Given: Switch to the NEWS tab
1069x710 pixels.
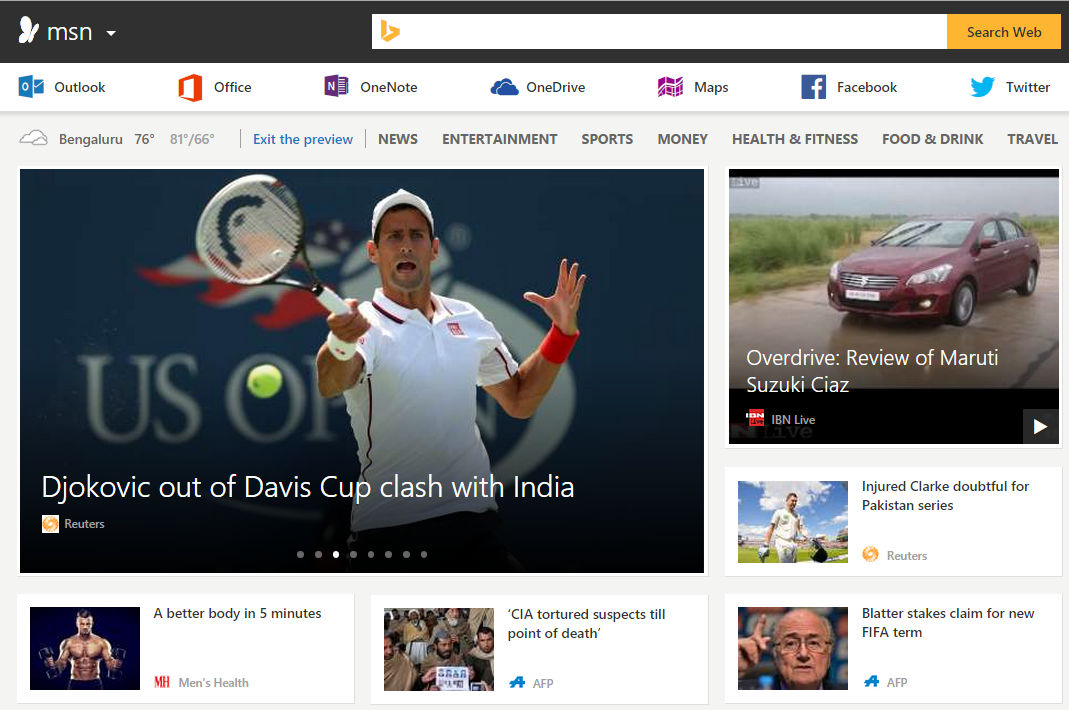Looking at the screenshot, I should pyautogui.click(x=397, y=139).
